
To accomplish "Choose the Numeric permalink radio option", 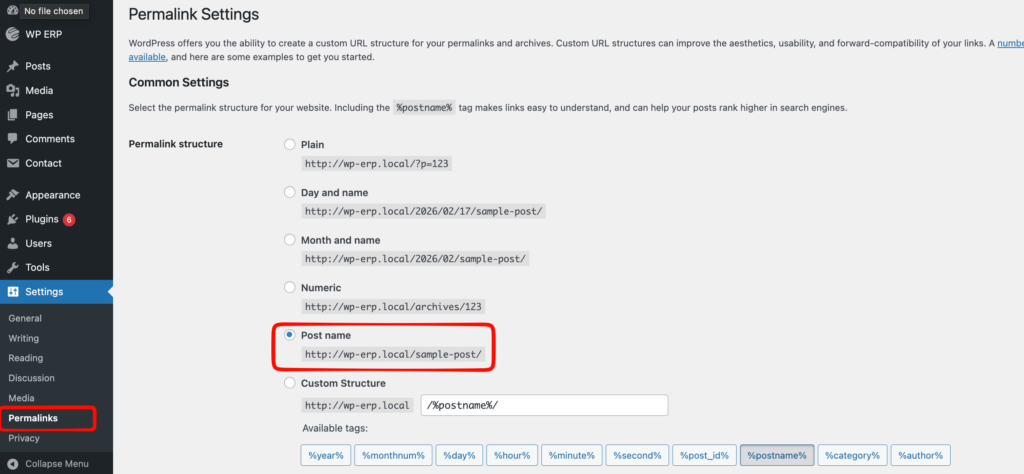I will 290,287.
